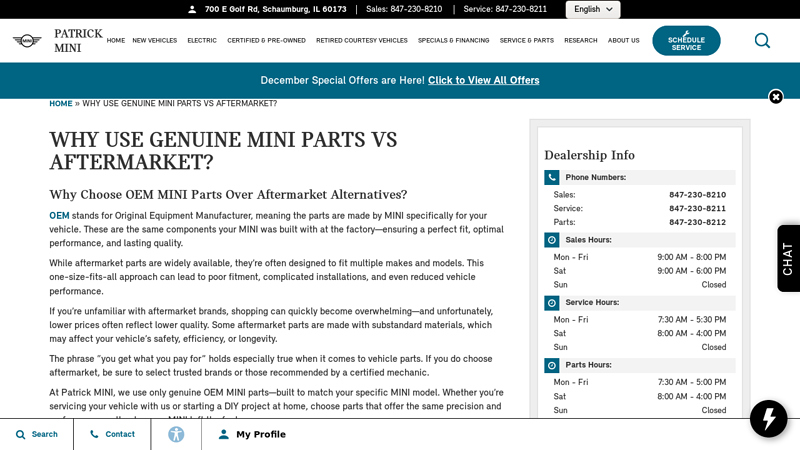Image resolution: width=800 pixels, height=450 pixels.
Task: Click the clock icon beside Parts Hours
Action: pyautogui.click(x=552, y=365)
